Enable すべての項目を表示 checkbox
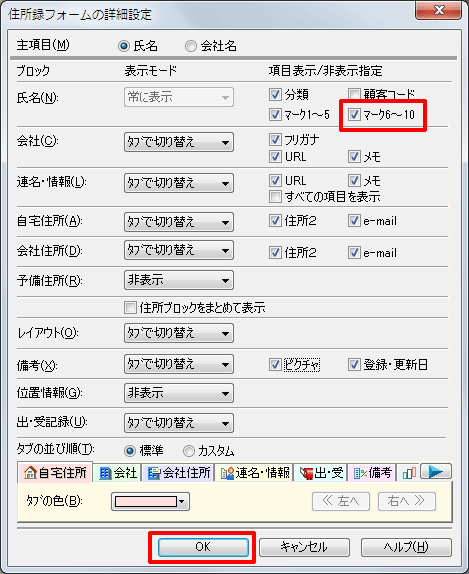This screenshot has width=469, height=574. point(275,197)
